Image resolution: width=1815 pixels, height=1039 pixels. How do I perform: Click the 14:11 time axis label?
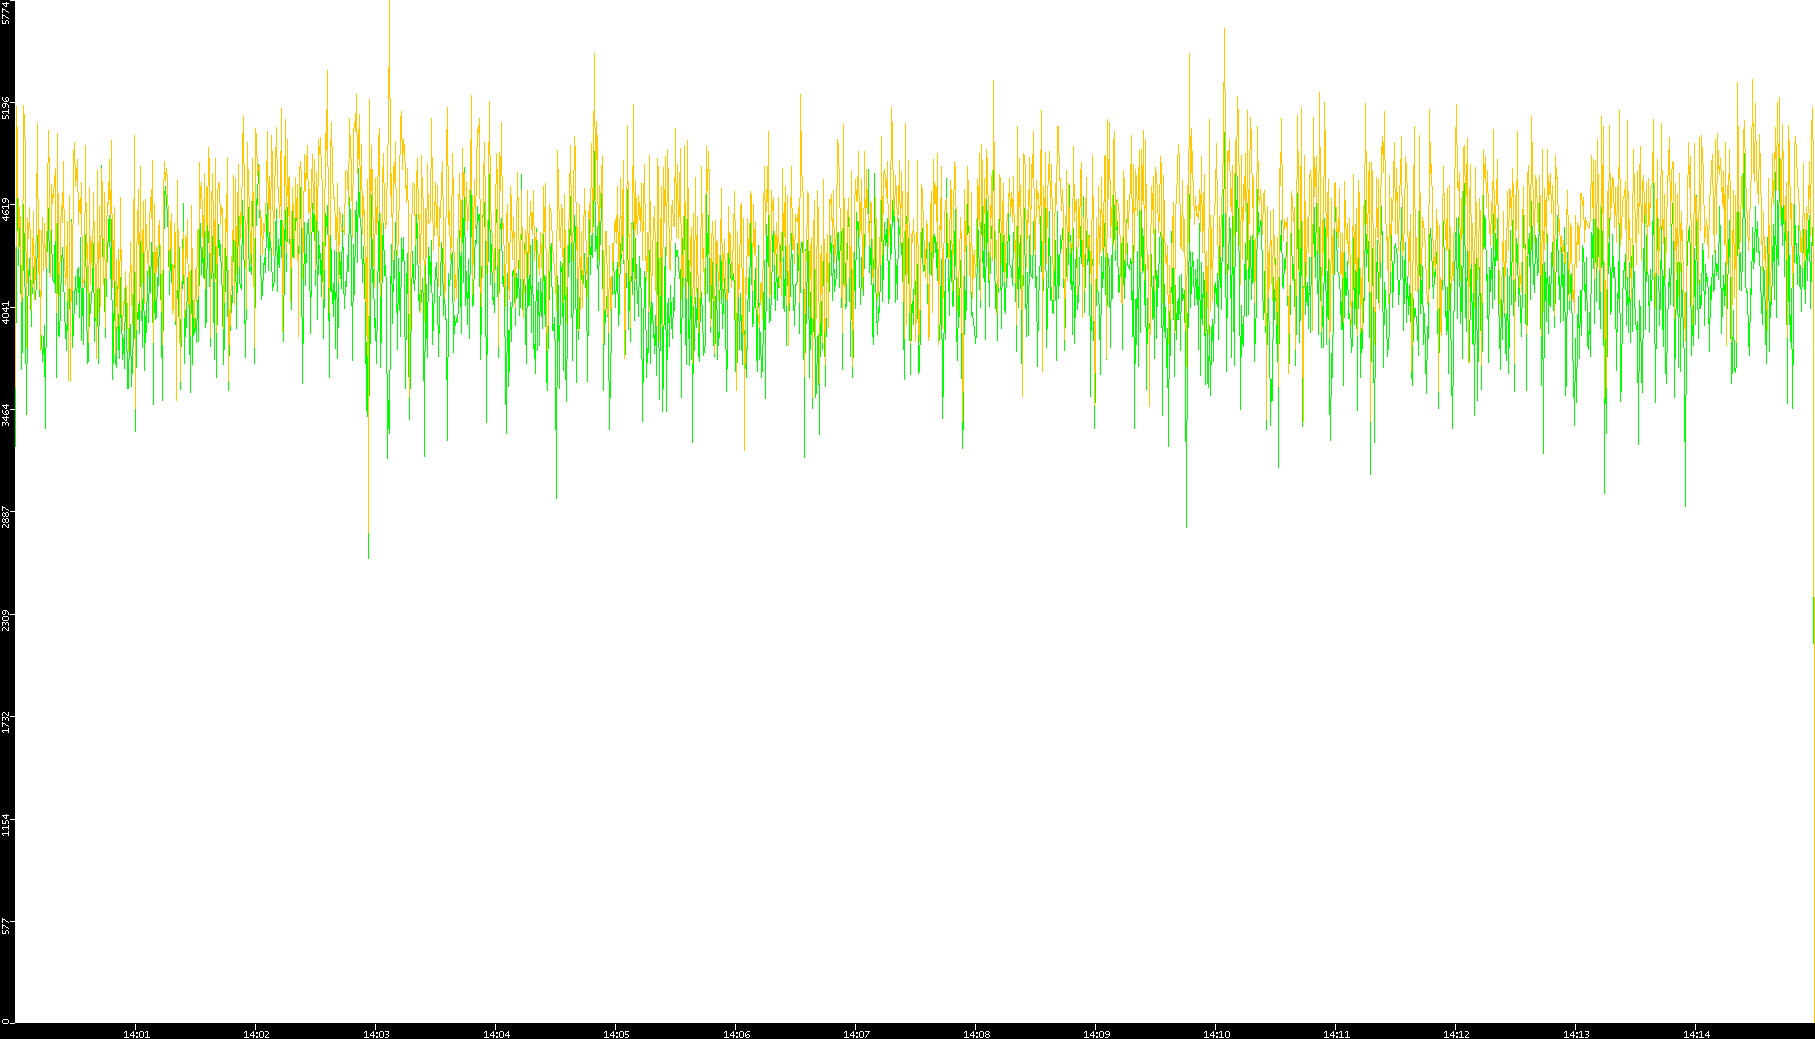tap(1336, 1034)
